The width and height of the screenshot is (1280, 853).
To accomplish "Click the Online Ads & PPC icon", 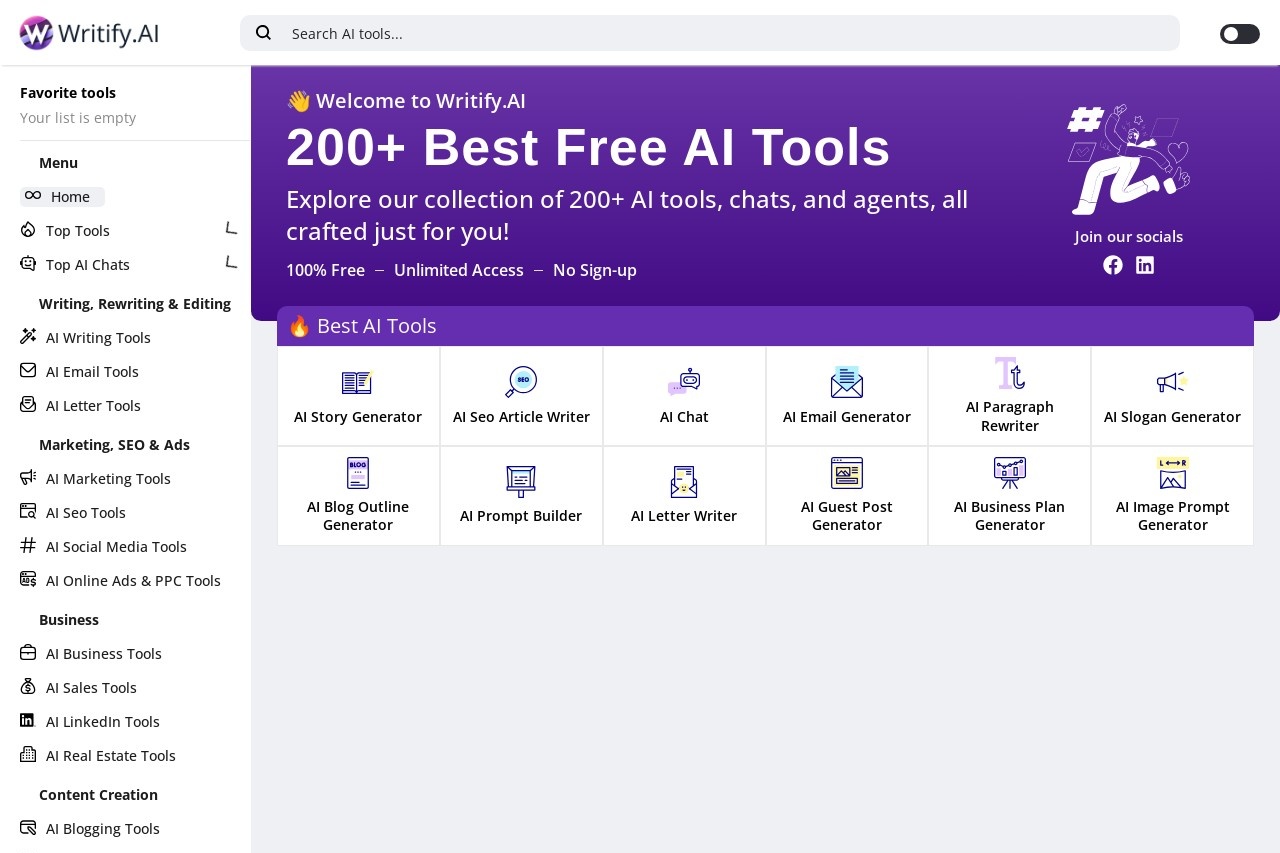I will 28,579.
